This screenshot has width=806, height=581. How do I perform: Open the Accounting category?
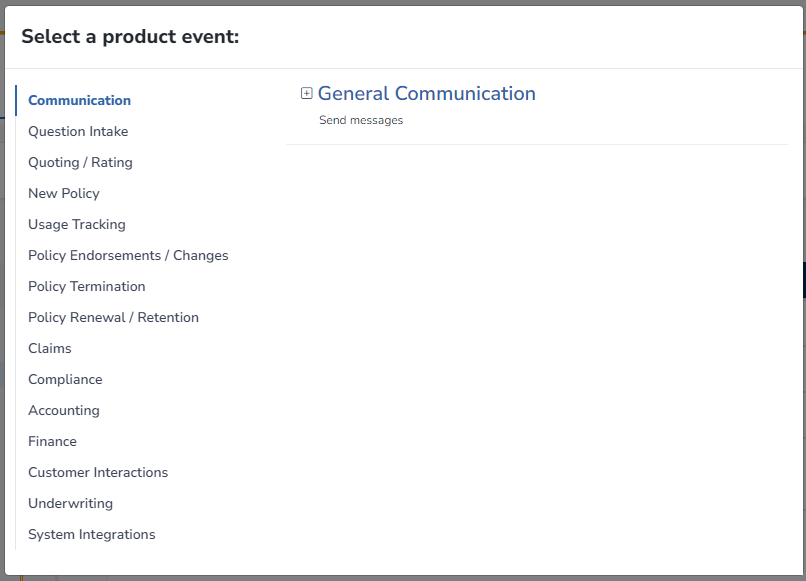[64, 410]
